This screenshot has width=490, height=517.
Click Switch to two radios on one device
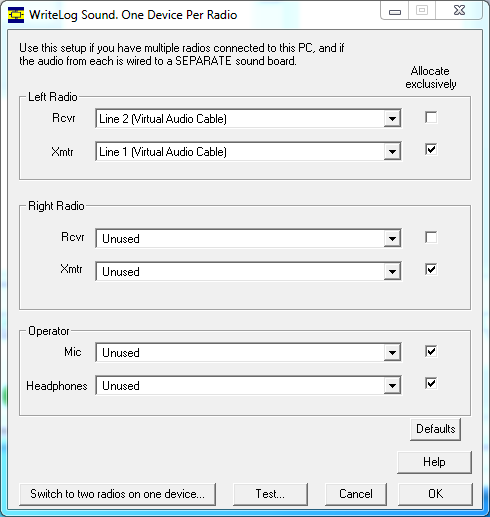pyautogui.click(x=117, y=494)
